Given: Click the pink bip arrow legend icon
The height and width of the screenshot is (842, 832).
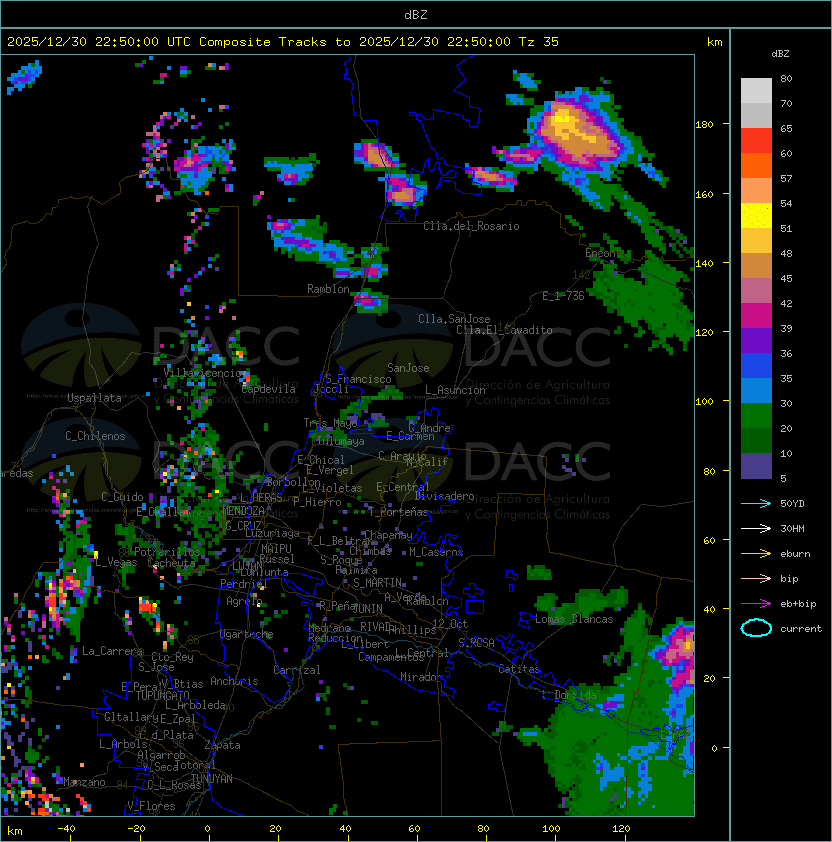Looking at the screenshot, I should pyautogui.click(x=756, y=579).
